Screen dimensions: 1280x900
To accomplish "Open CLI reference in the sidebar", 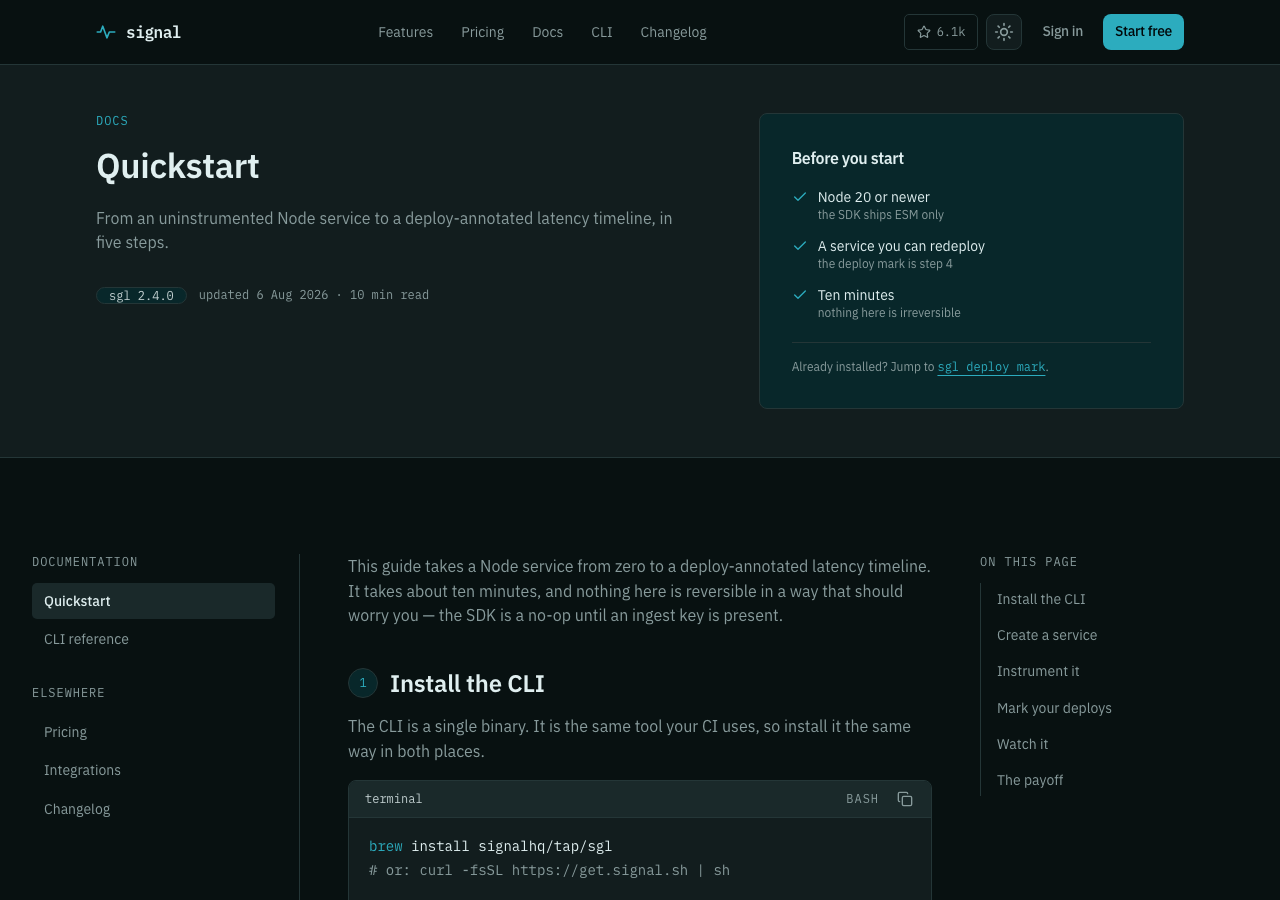I will [153, 639].
